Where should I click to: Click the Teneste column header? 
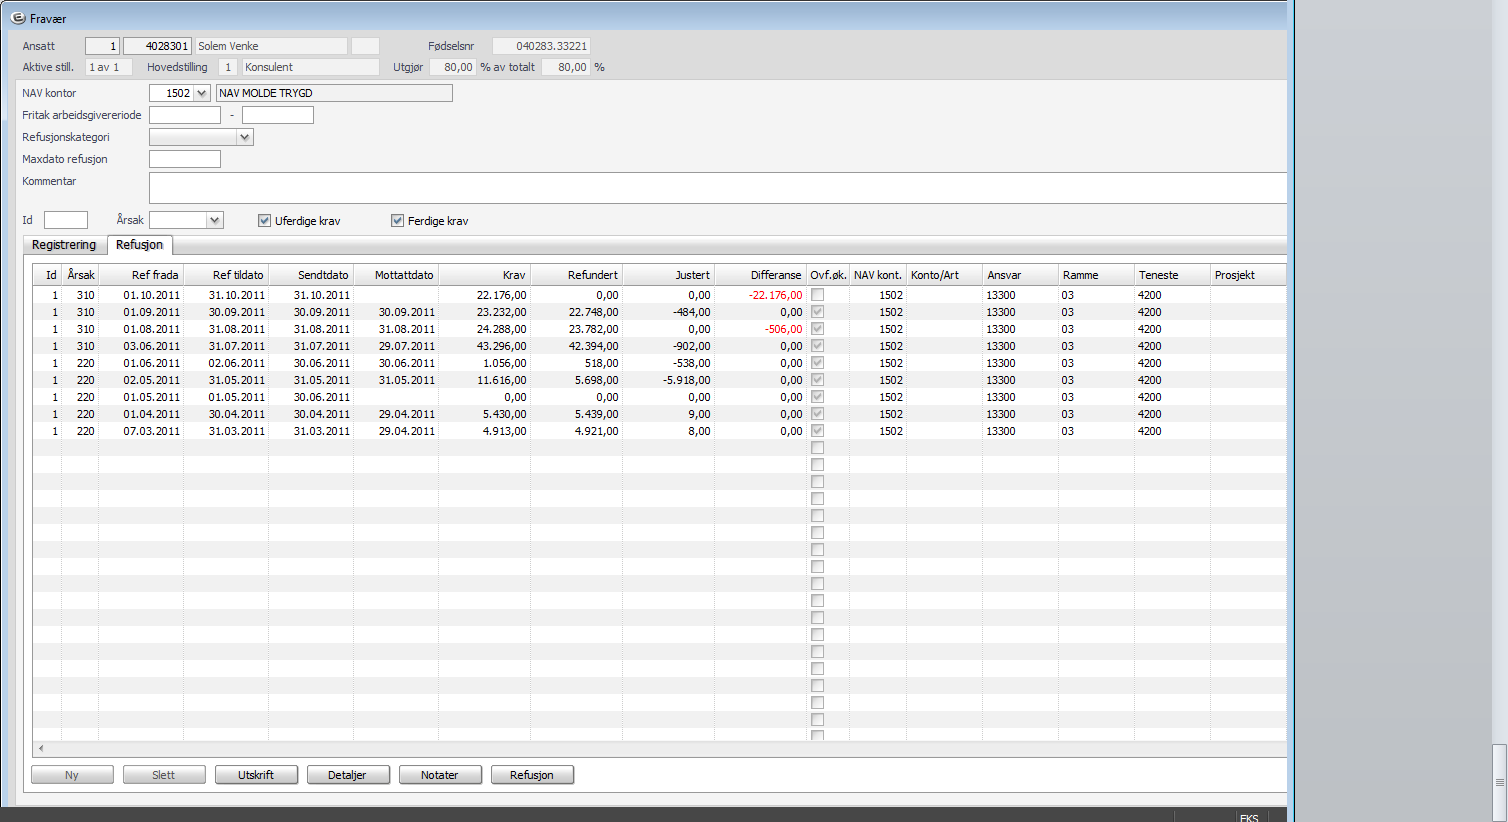pos(1173,275)
